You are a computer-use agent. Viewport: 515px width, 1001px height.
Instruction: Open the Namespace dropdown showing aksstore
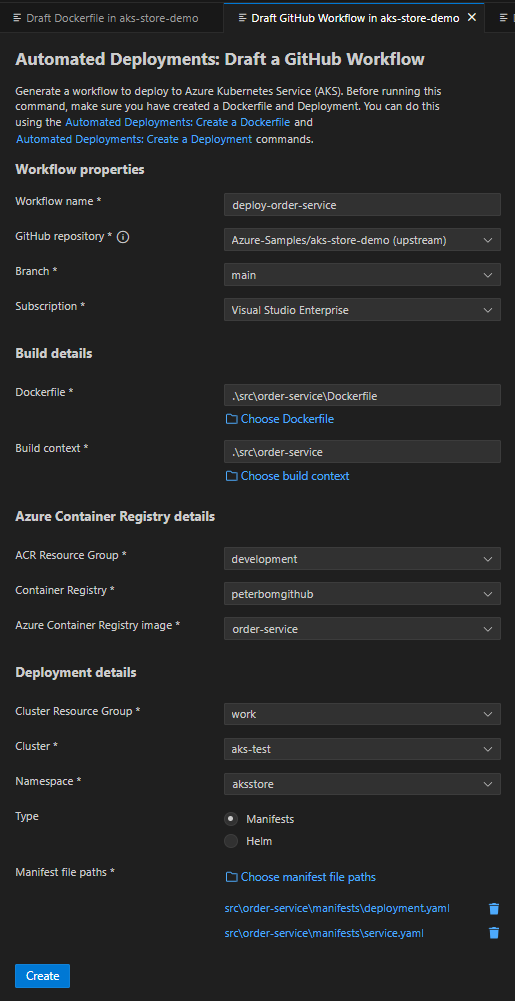(x=362, y=785)
